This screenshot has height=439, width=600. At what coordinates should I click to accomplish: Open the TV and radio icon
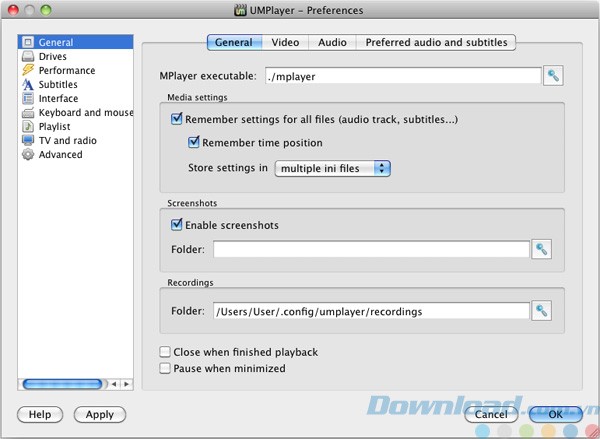pyautogui.click(x=28, y=141)
